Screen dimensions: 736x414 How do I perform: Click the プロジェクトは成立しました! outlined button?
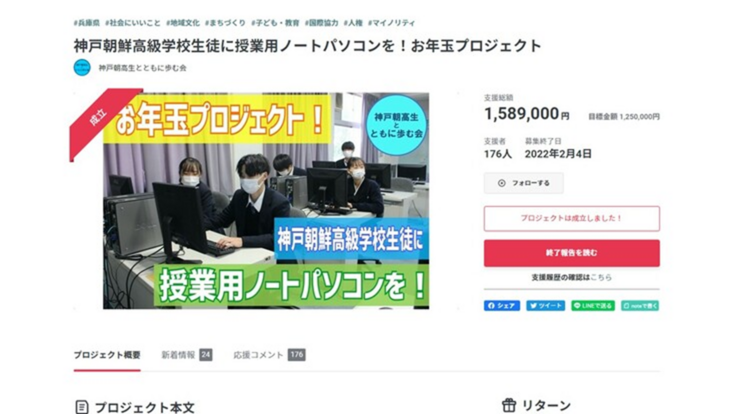pyautogui.click(x=572, y=218)
